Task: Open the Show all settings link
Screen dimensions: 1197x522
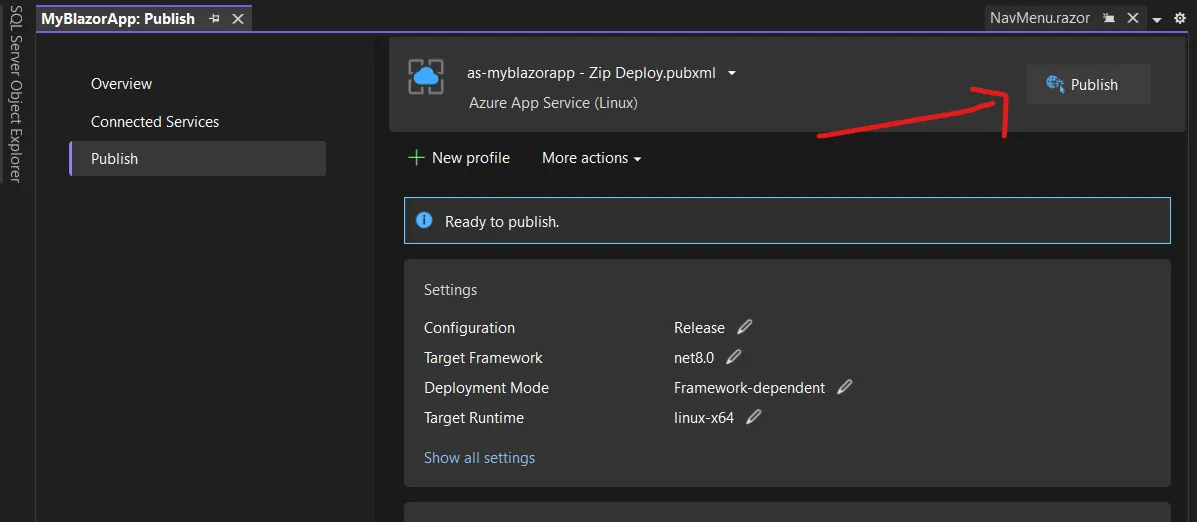Action: [x=479, y=458]
